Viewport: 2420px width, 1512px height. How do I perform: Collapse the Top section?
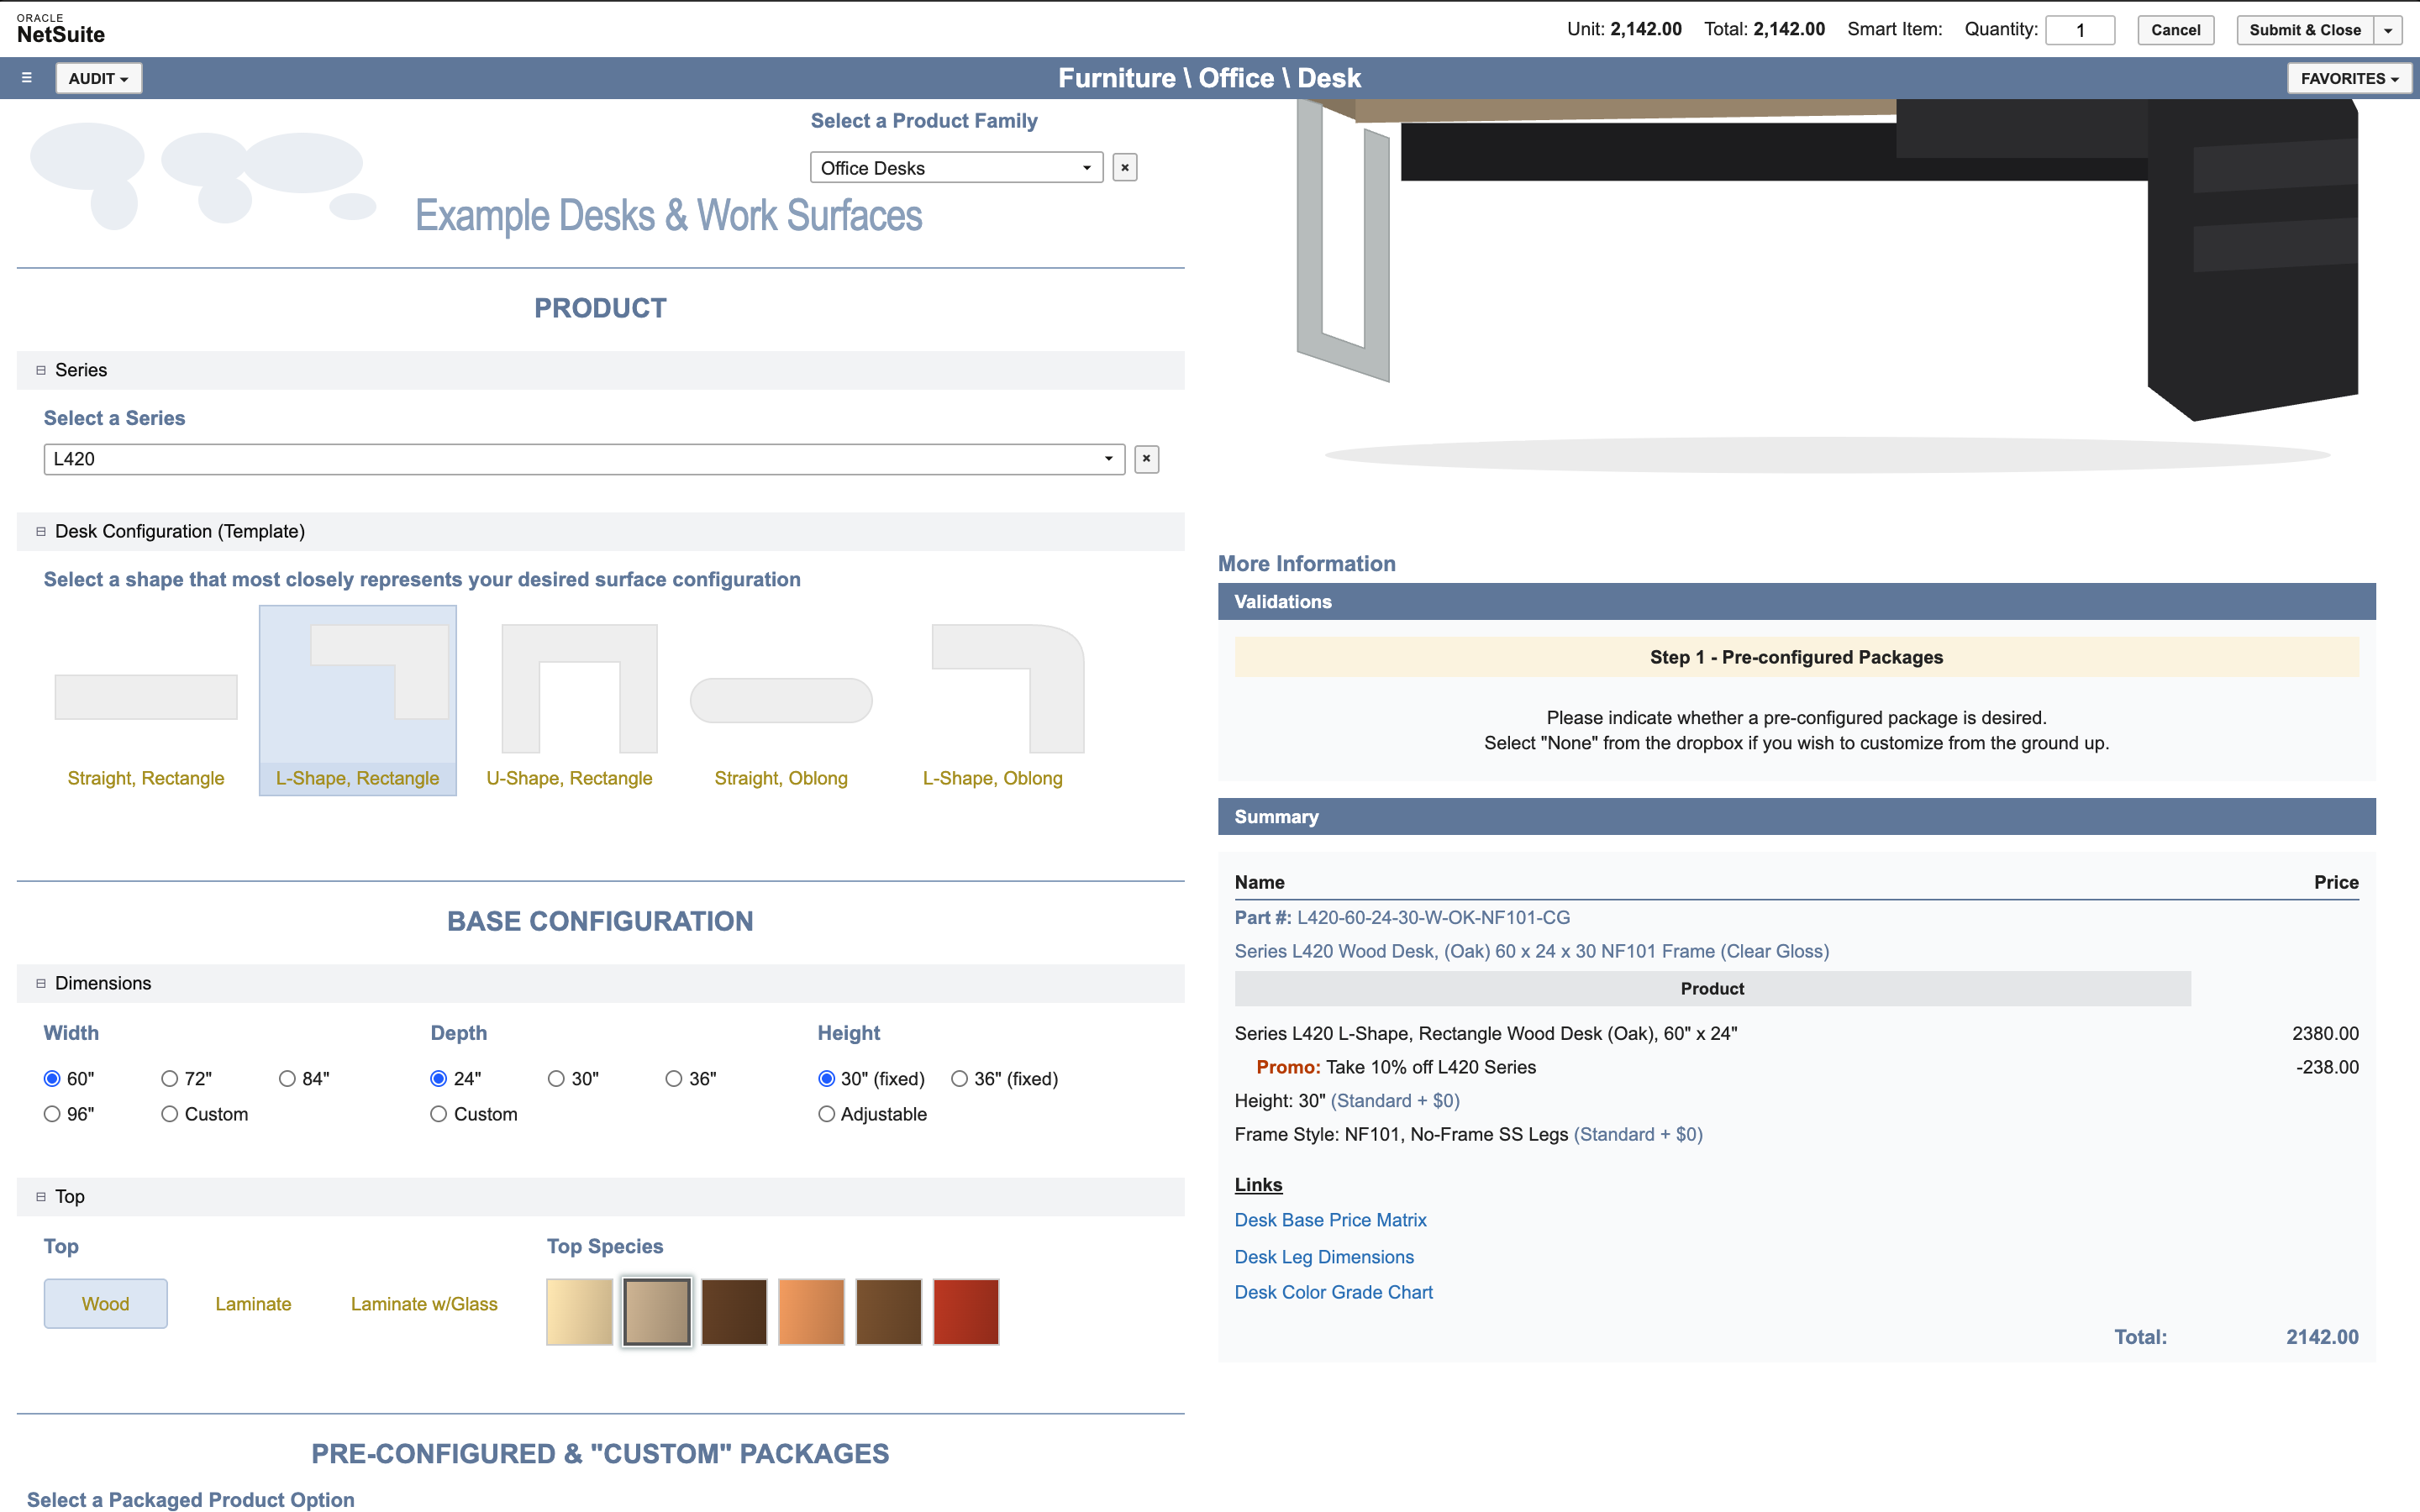click(x=41, y=1196)
